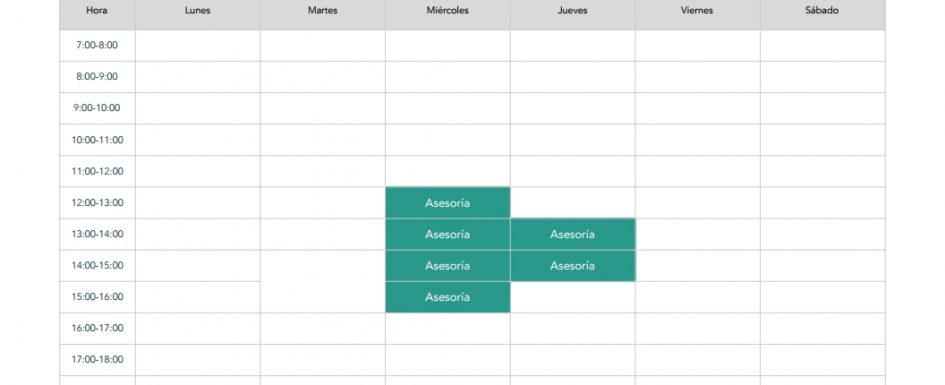Viewport: 945px width, 385px height.
Task: Select the 17:00-18:00 time row label
Action: pos(97,360)
